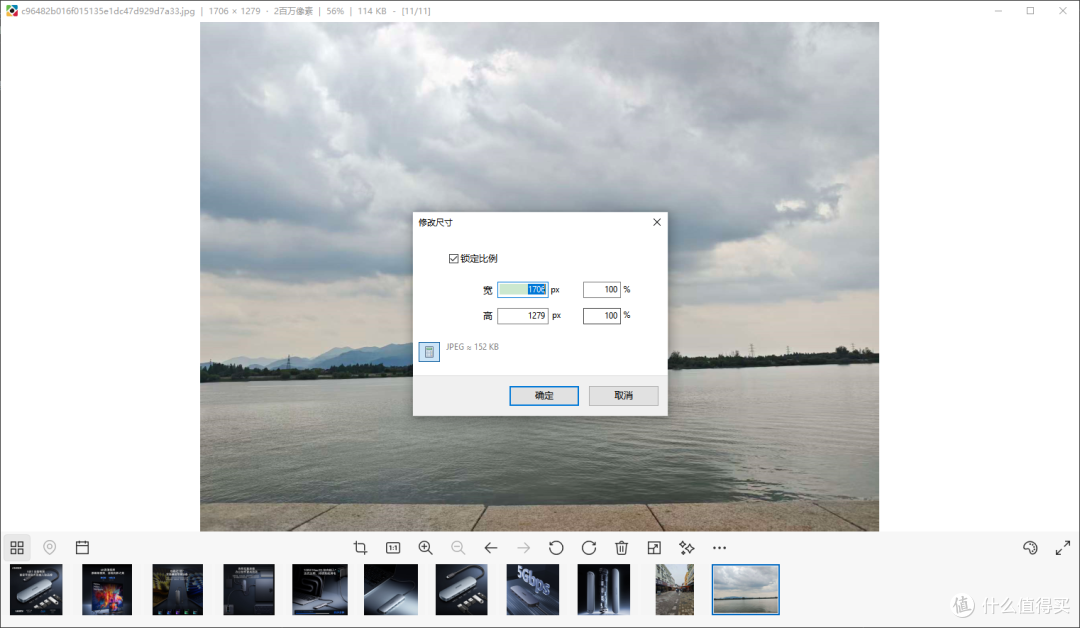
Task: Zoom in with the magnifier plus icon
Action: coord(426,547)
